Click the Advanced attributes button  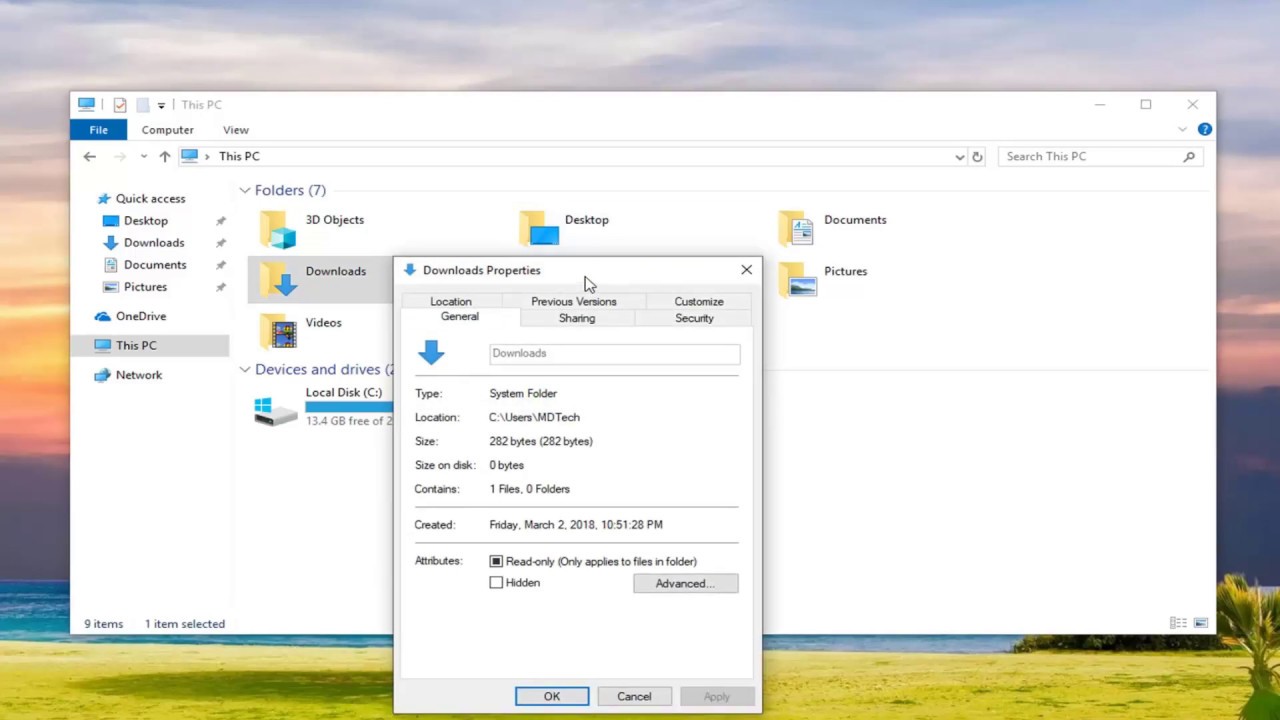(x=685, y=583)
